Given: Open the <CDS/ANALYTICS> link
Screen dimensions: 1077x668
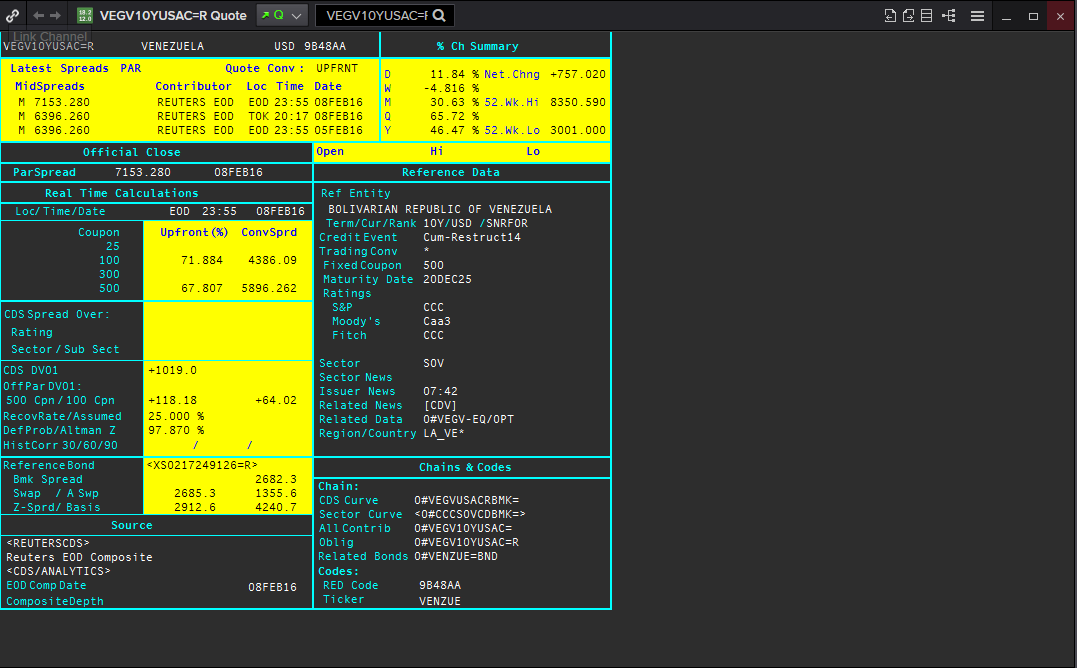Looking at the screenshot, I should pos(58,572).
